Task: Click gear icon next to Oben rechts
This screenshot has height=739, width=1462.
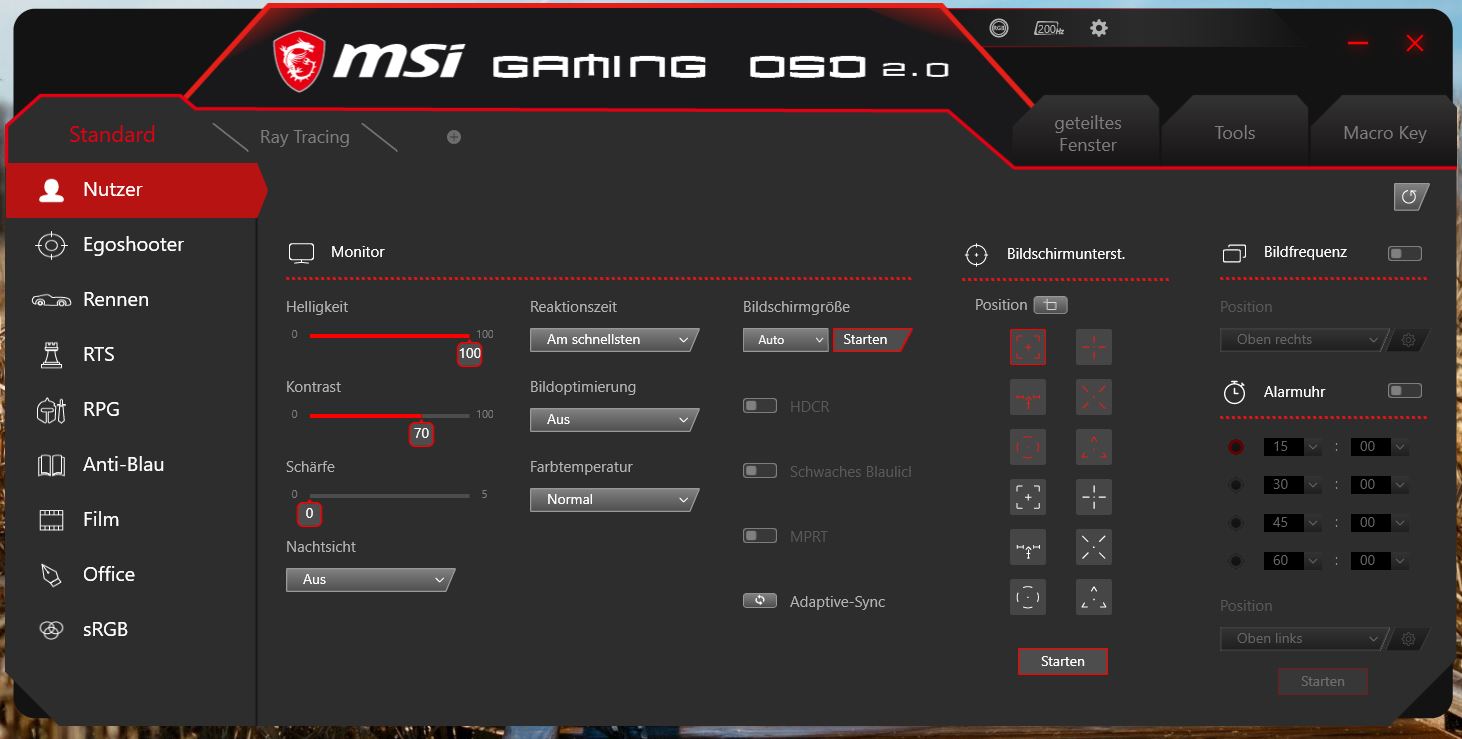Action: coord(1409,340)
